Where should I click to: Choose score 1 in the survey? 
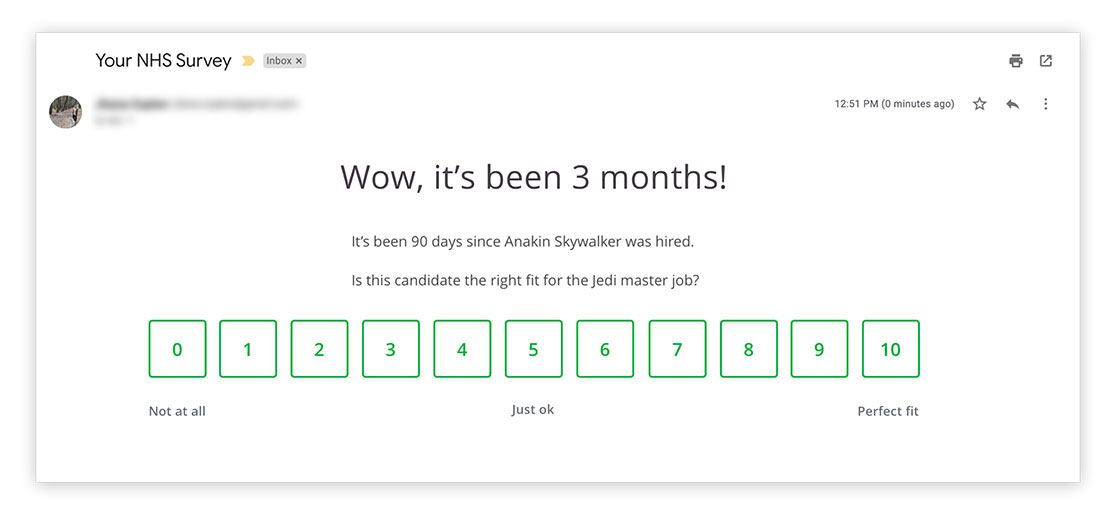(248, 349)
